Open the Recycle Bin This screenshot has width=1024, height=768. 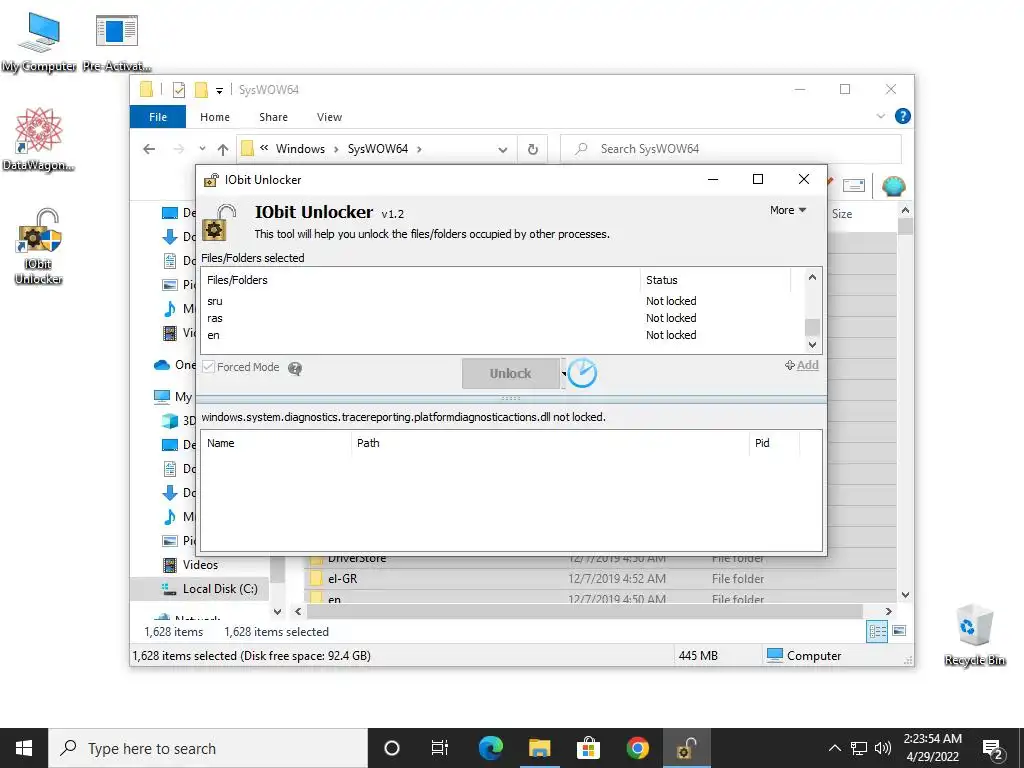click(x=974, y=635)
